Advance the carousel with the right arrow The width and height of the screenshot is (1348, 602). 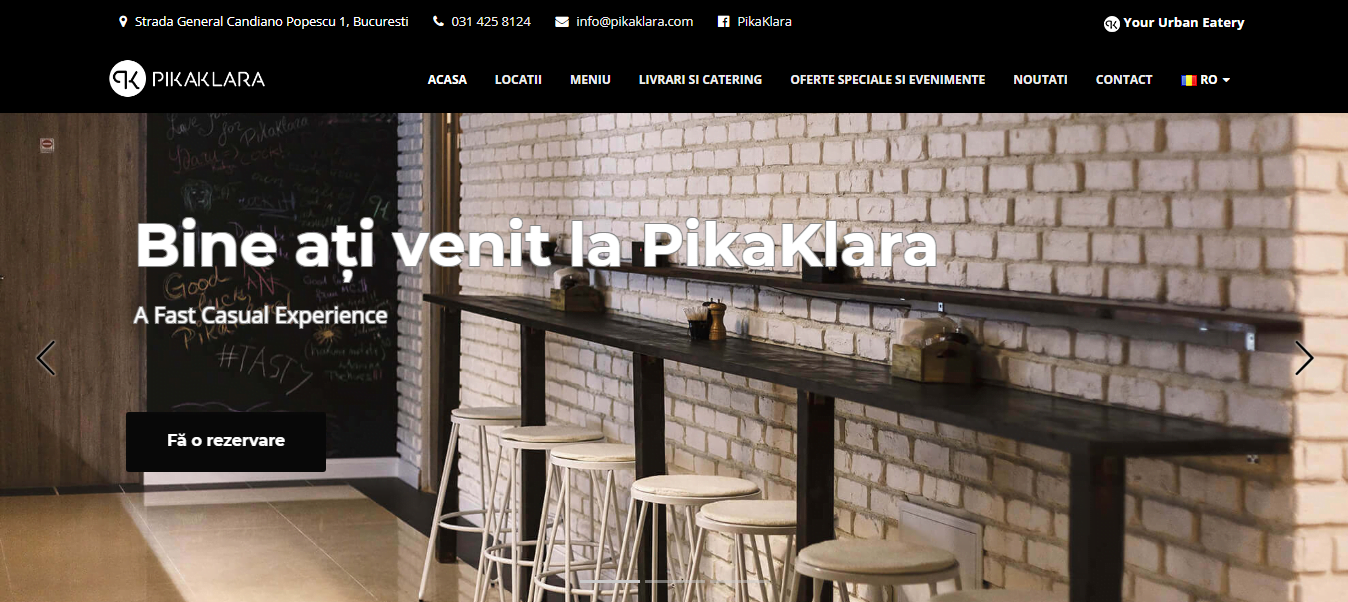pyautogui.click(x=1304, y=358)
